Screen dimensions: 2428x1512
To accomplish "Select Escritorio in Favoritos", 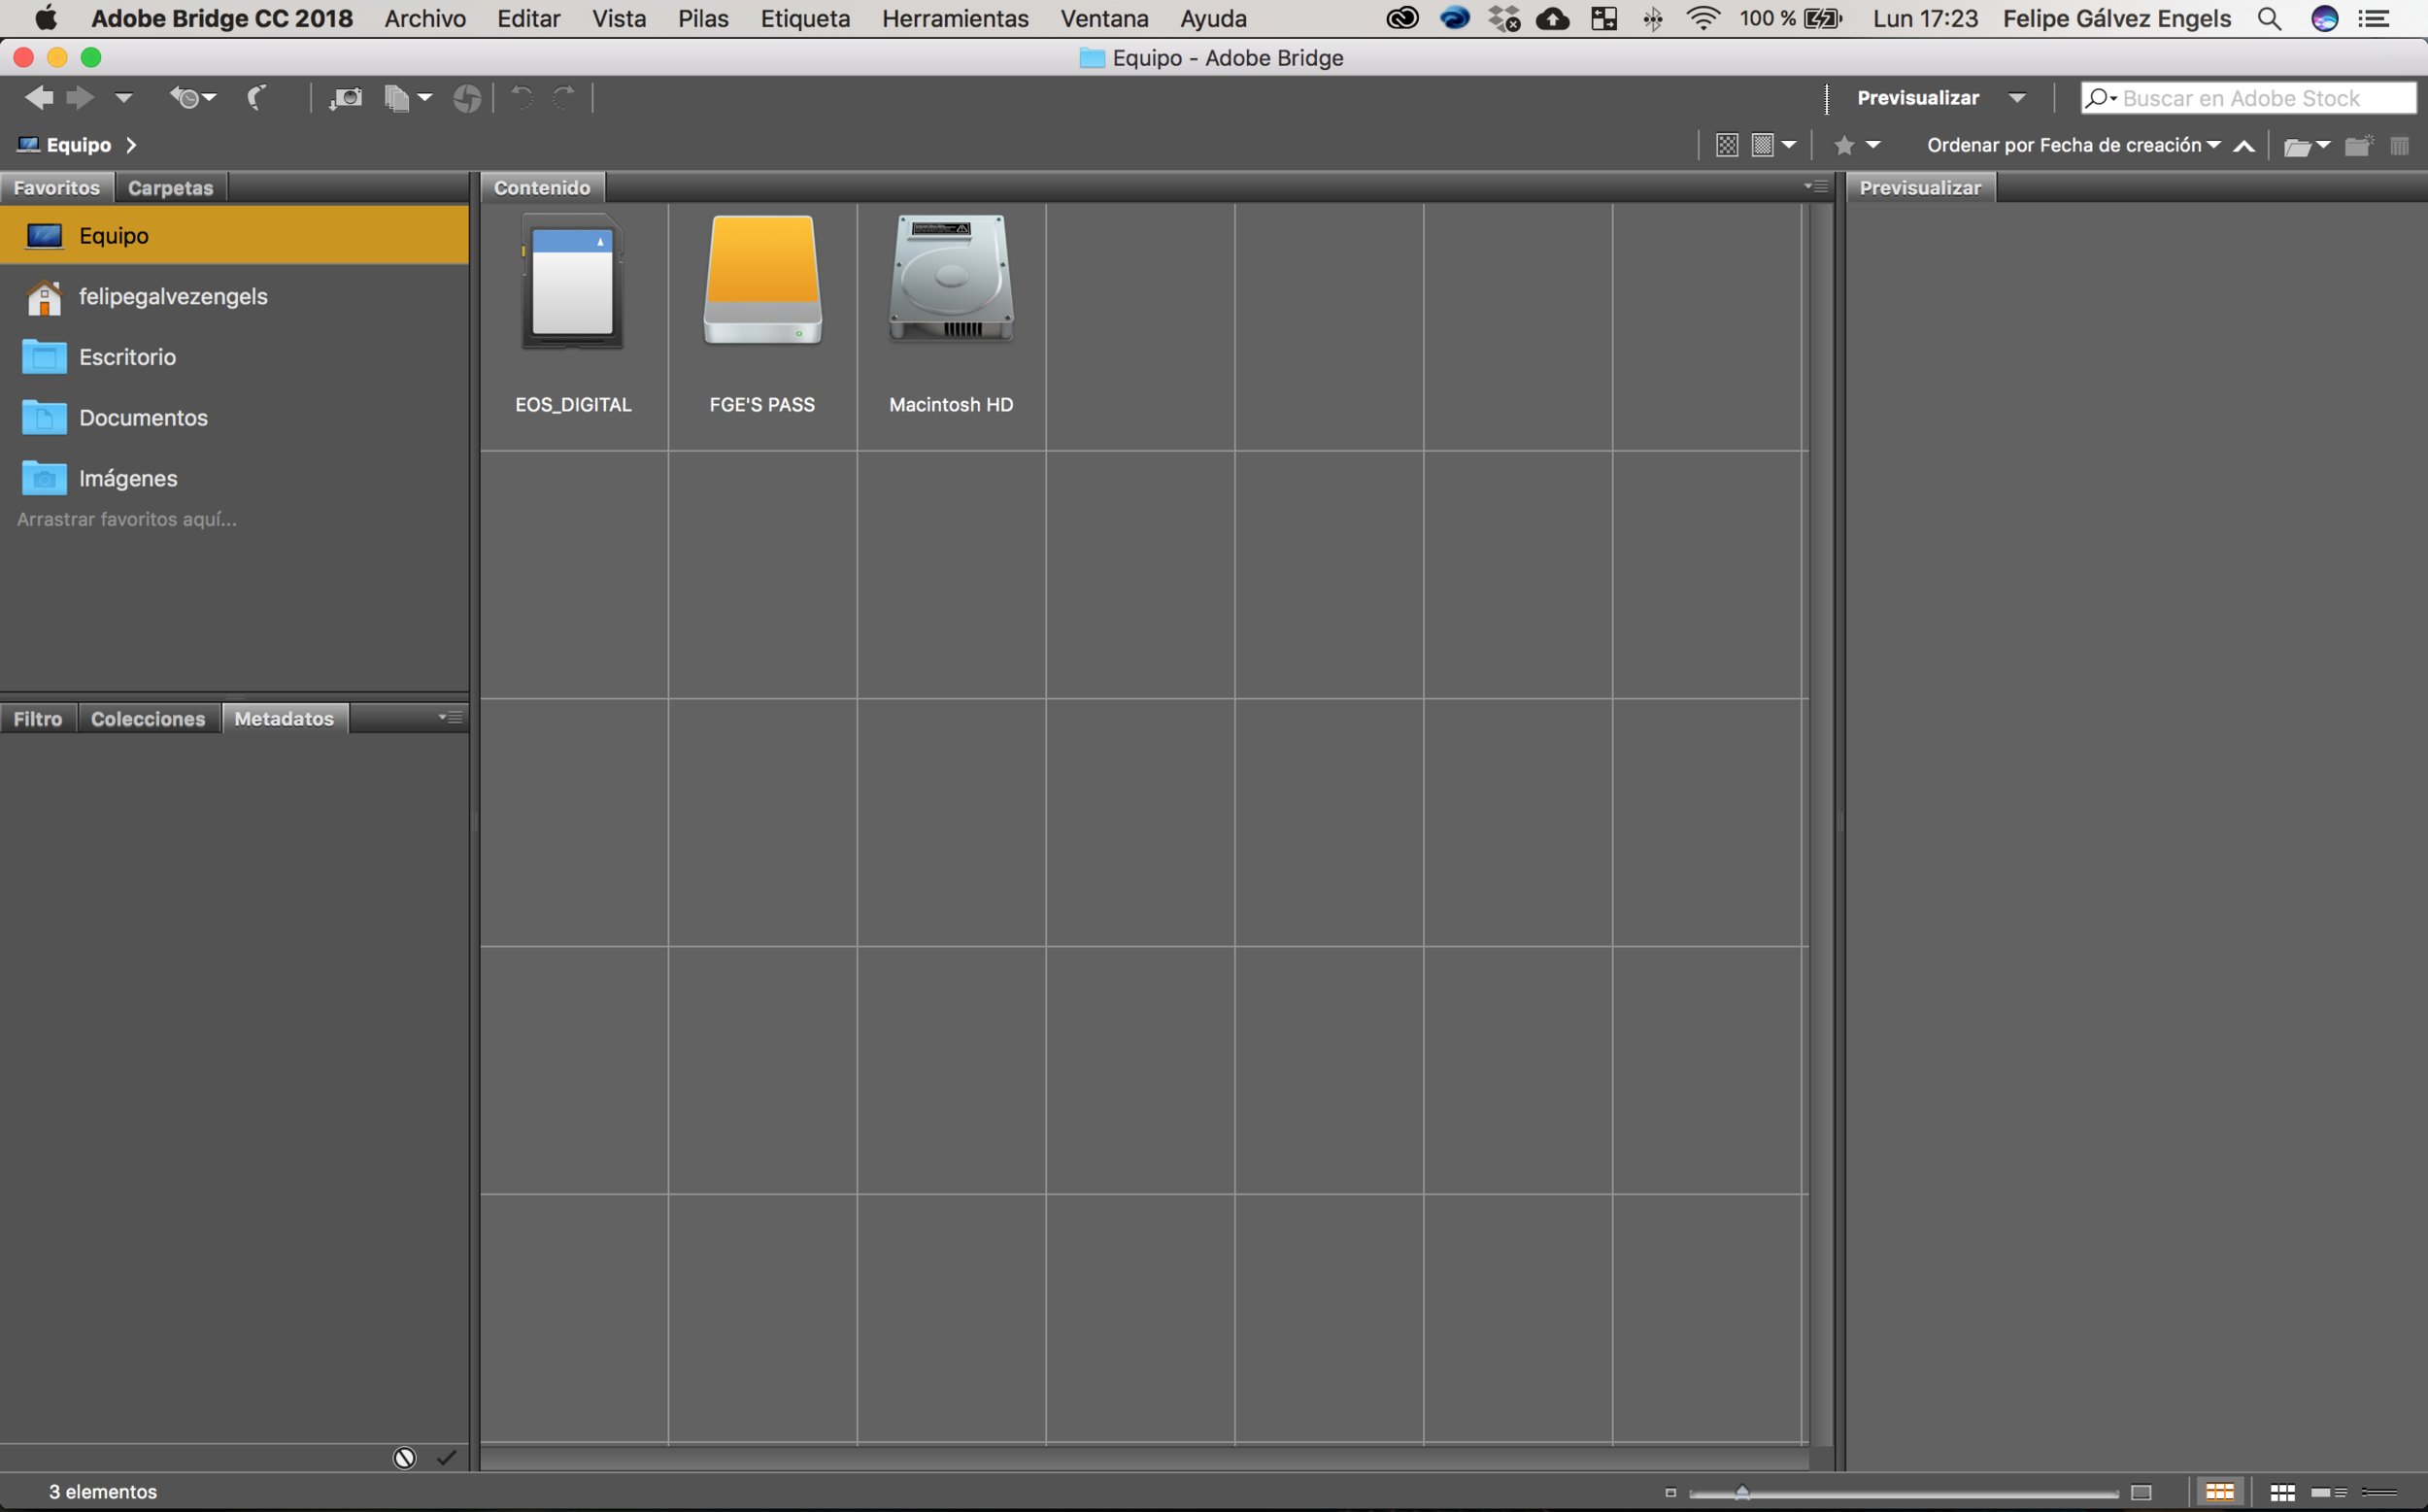I will click(x=127, y=357).
